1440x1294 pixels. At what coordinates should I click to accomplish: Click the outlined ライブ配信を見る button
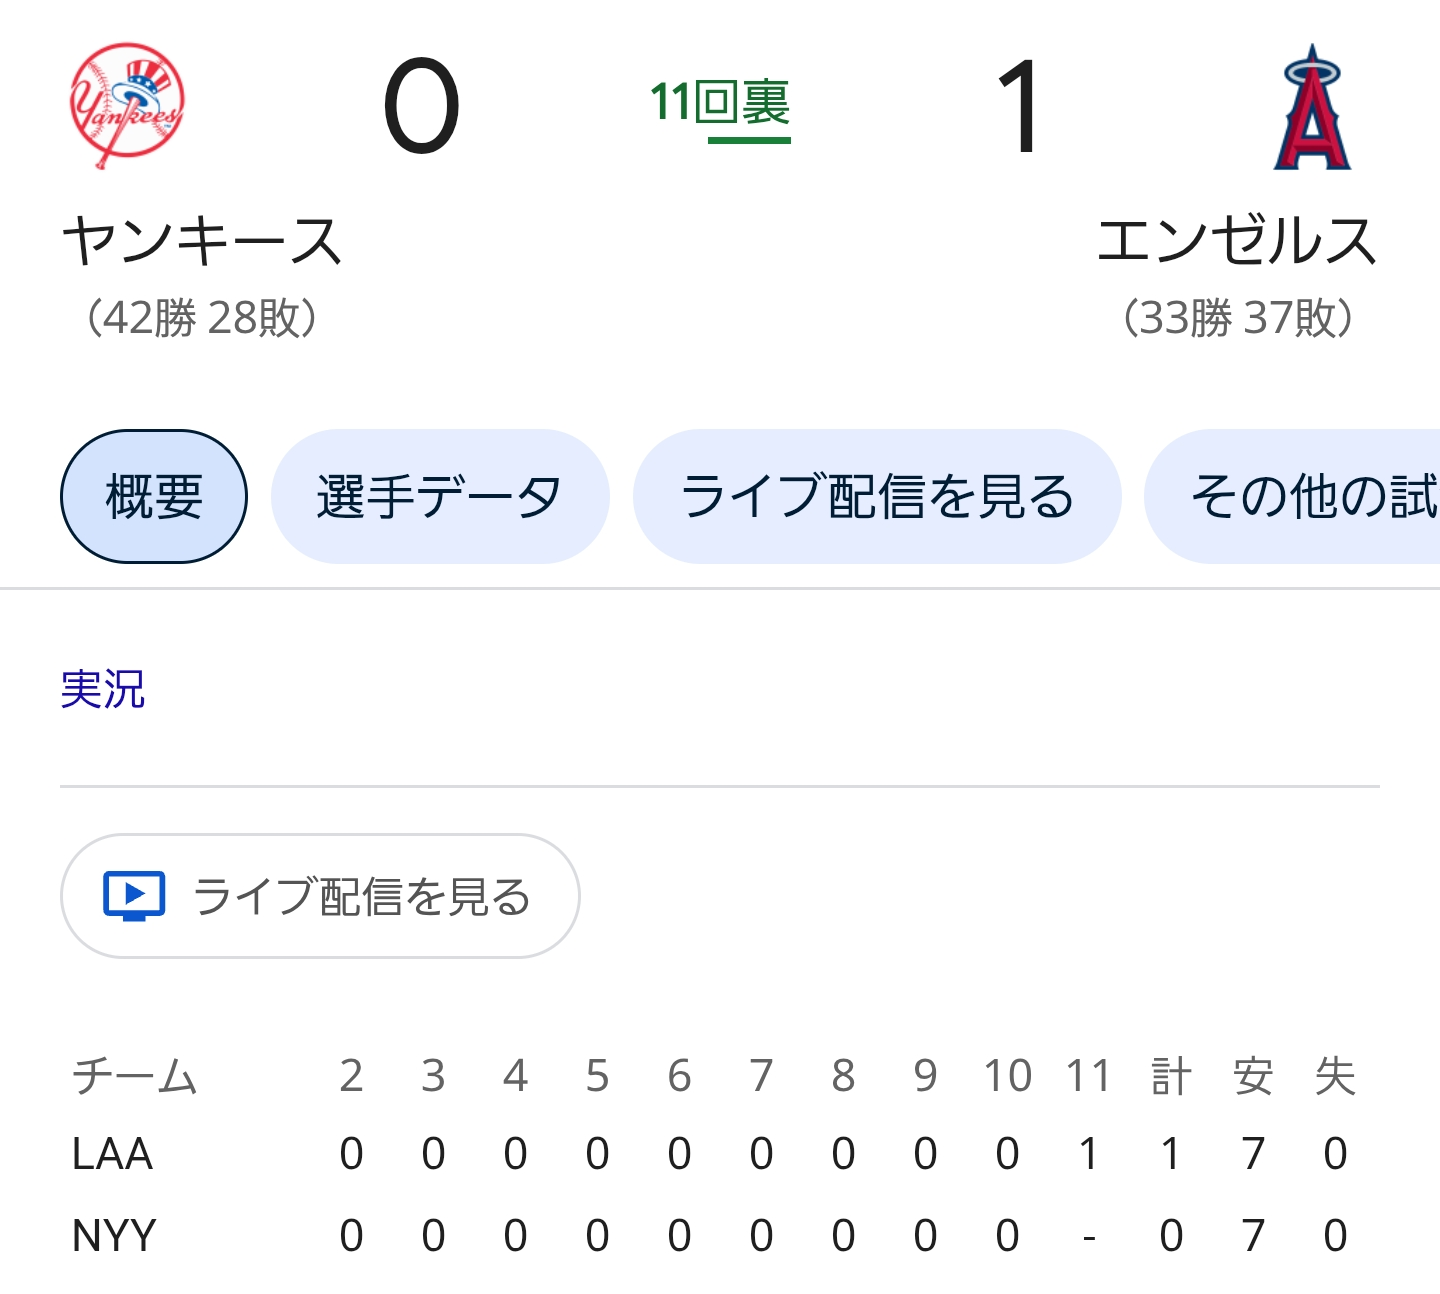coord(320,896)
